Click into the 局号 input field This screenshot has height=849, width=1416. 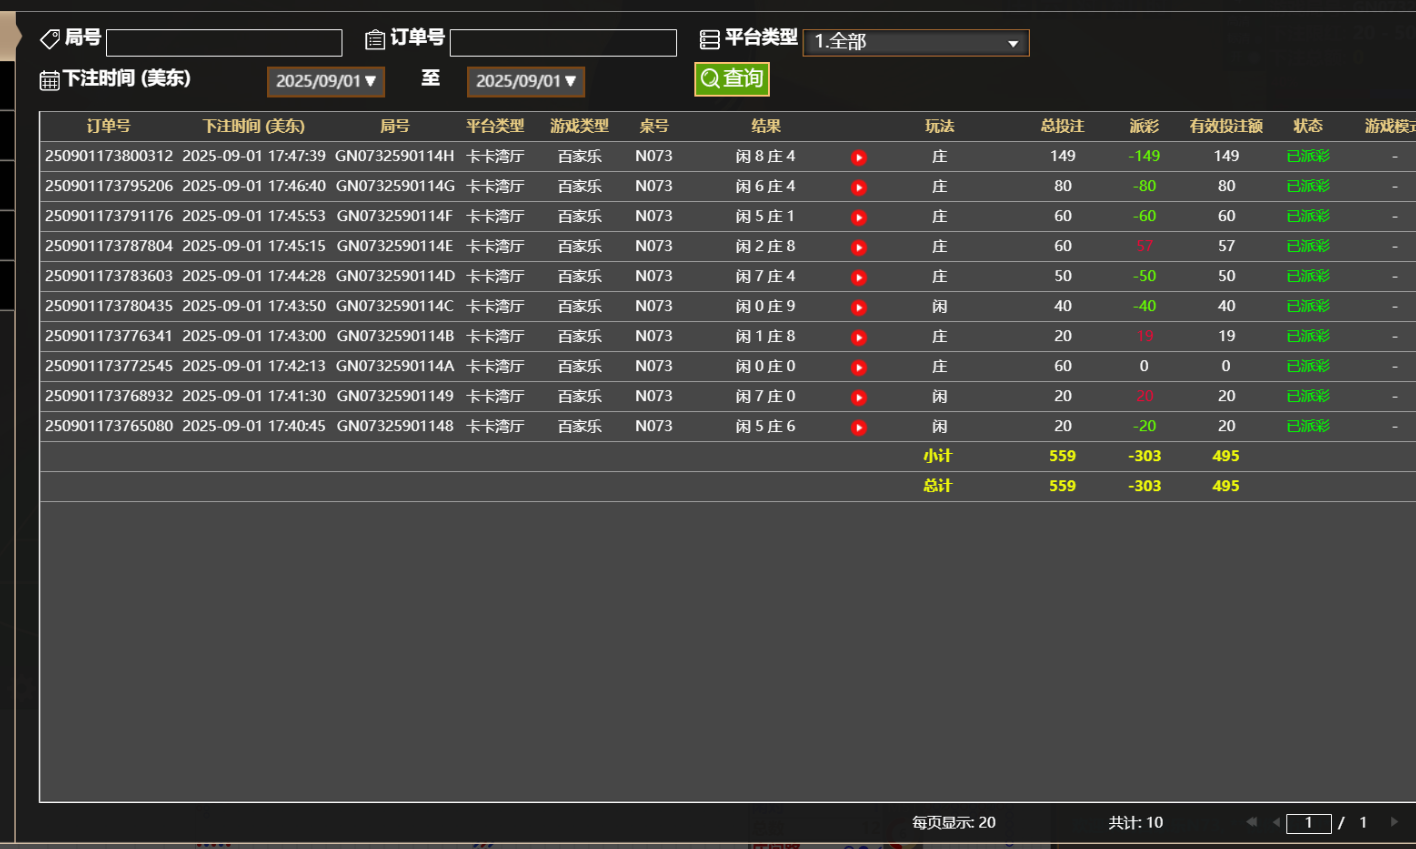click(224, 42)
